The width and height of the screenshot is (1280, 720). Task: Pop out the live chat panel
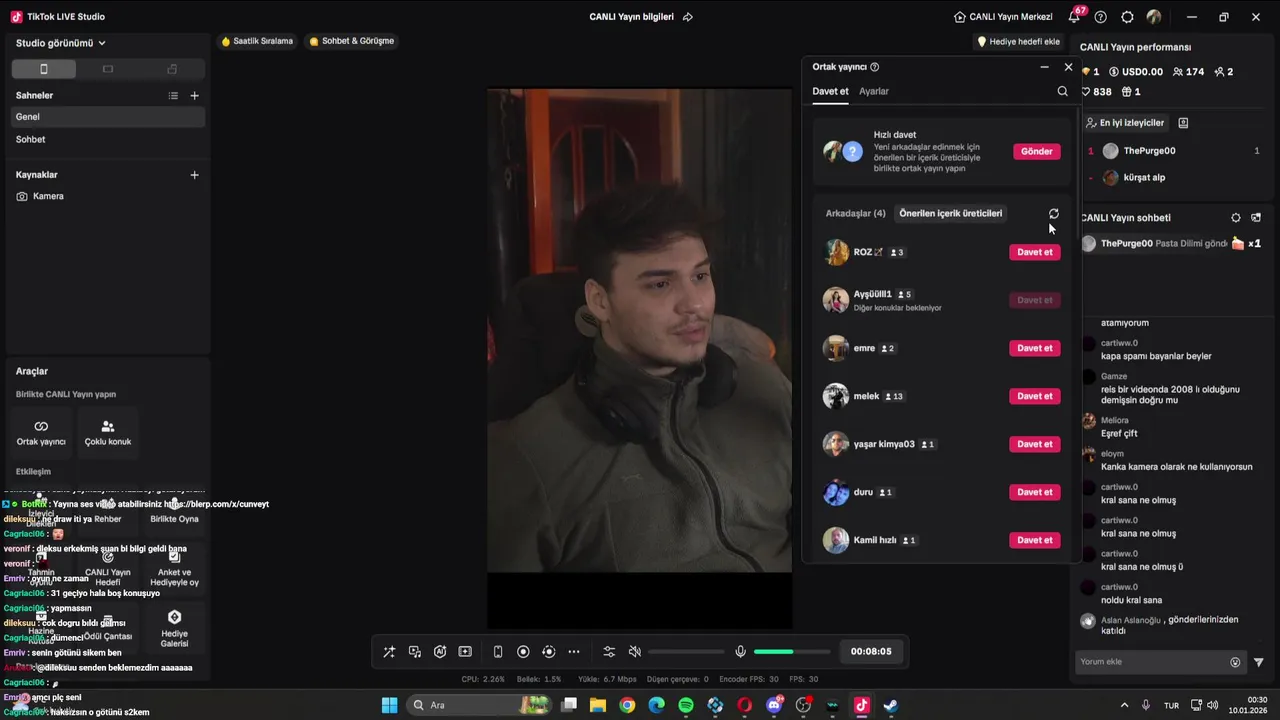pyautogui.click(x=1256, y=218)
